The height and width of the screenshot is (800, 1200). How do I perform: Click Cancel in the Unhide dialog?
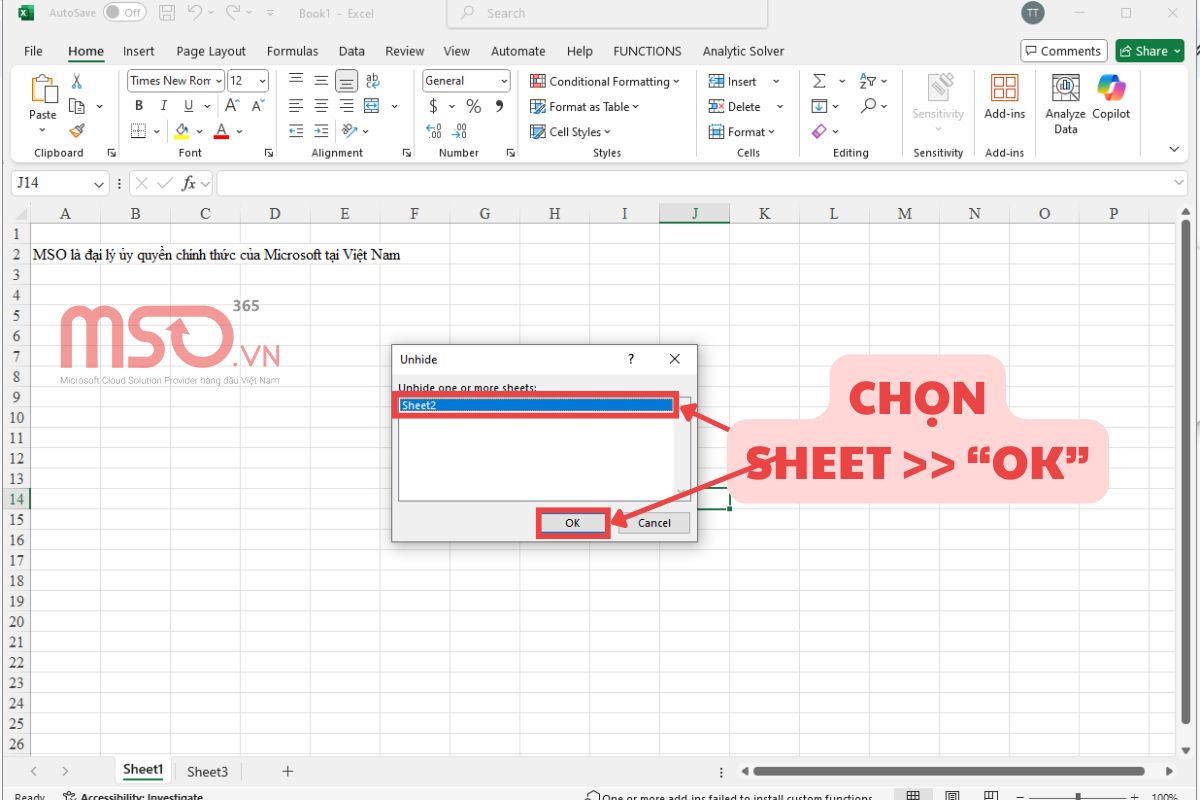(654, 523)
